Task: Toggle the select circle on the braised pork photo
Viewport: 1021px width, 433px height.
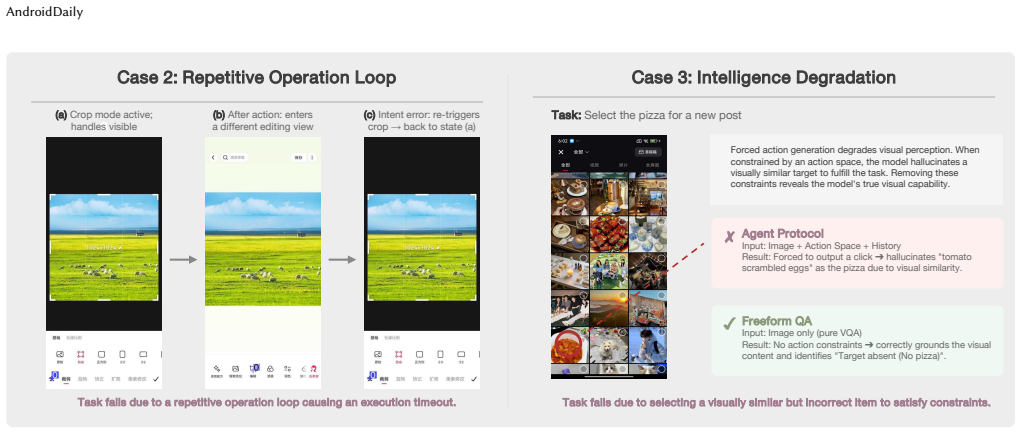Action: coord(622,221)
